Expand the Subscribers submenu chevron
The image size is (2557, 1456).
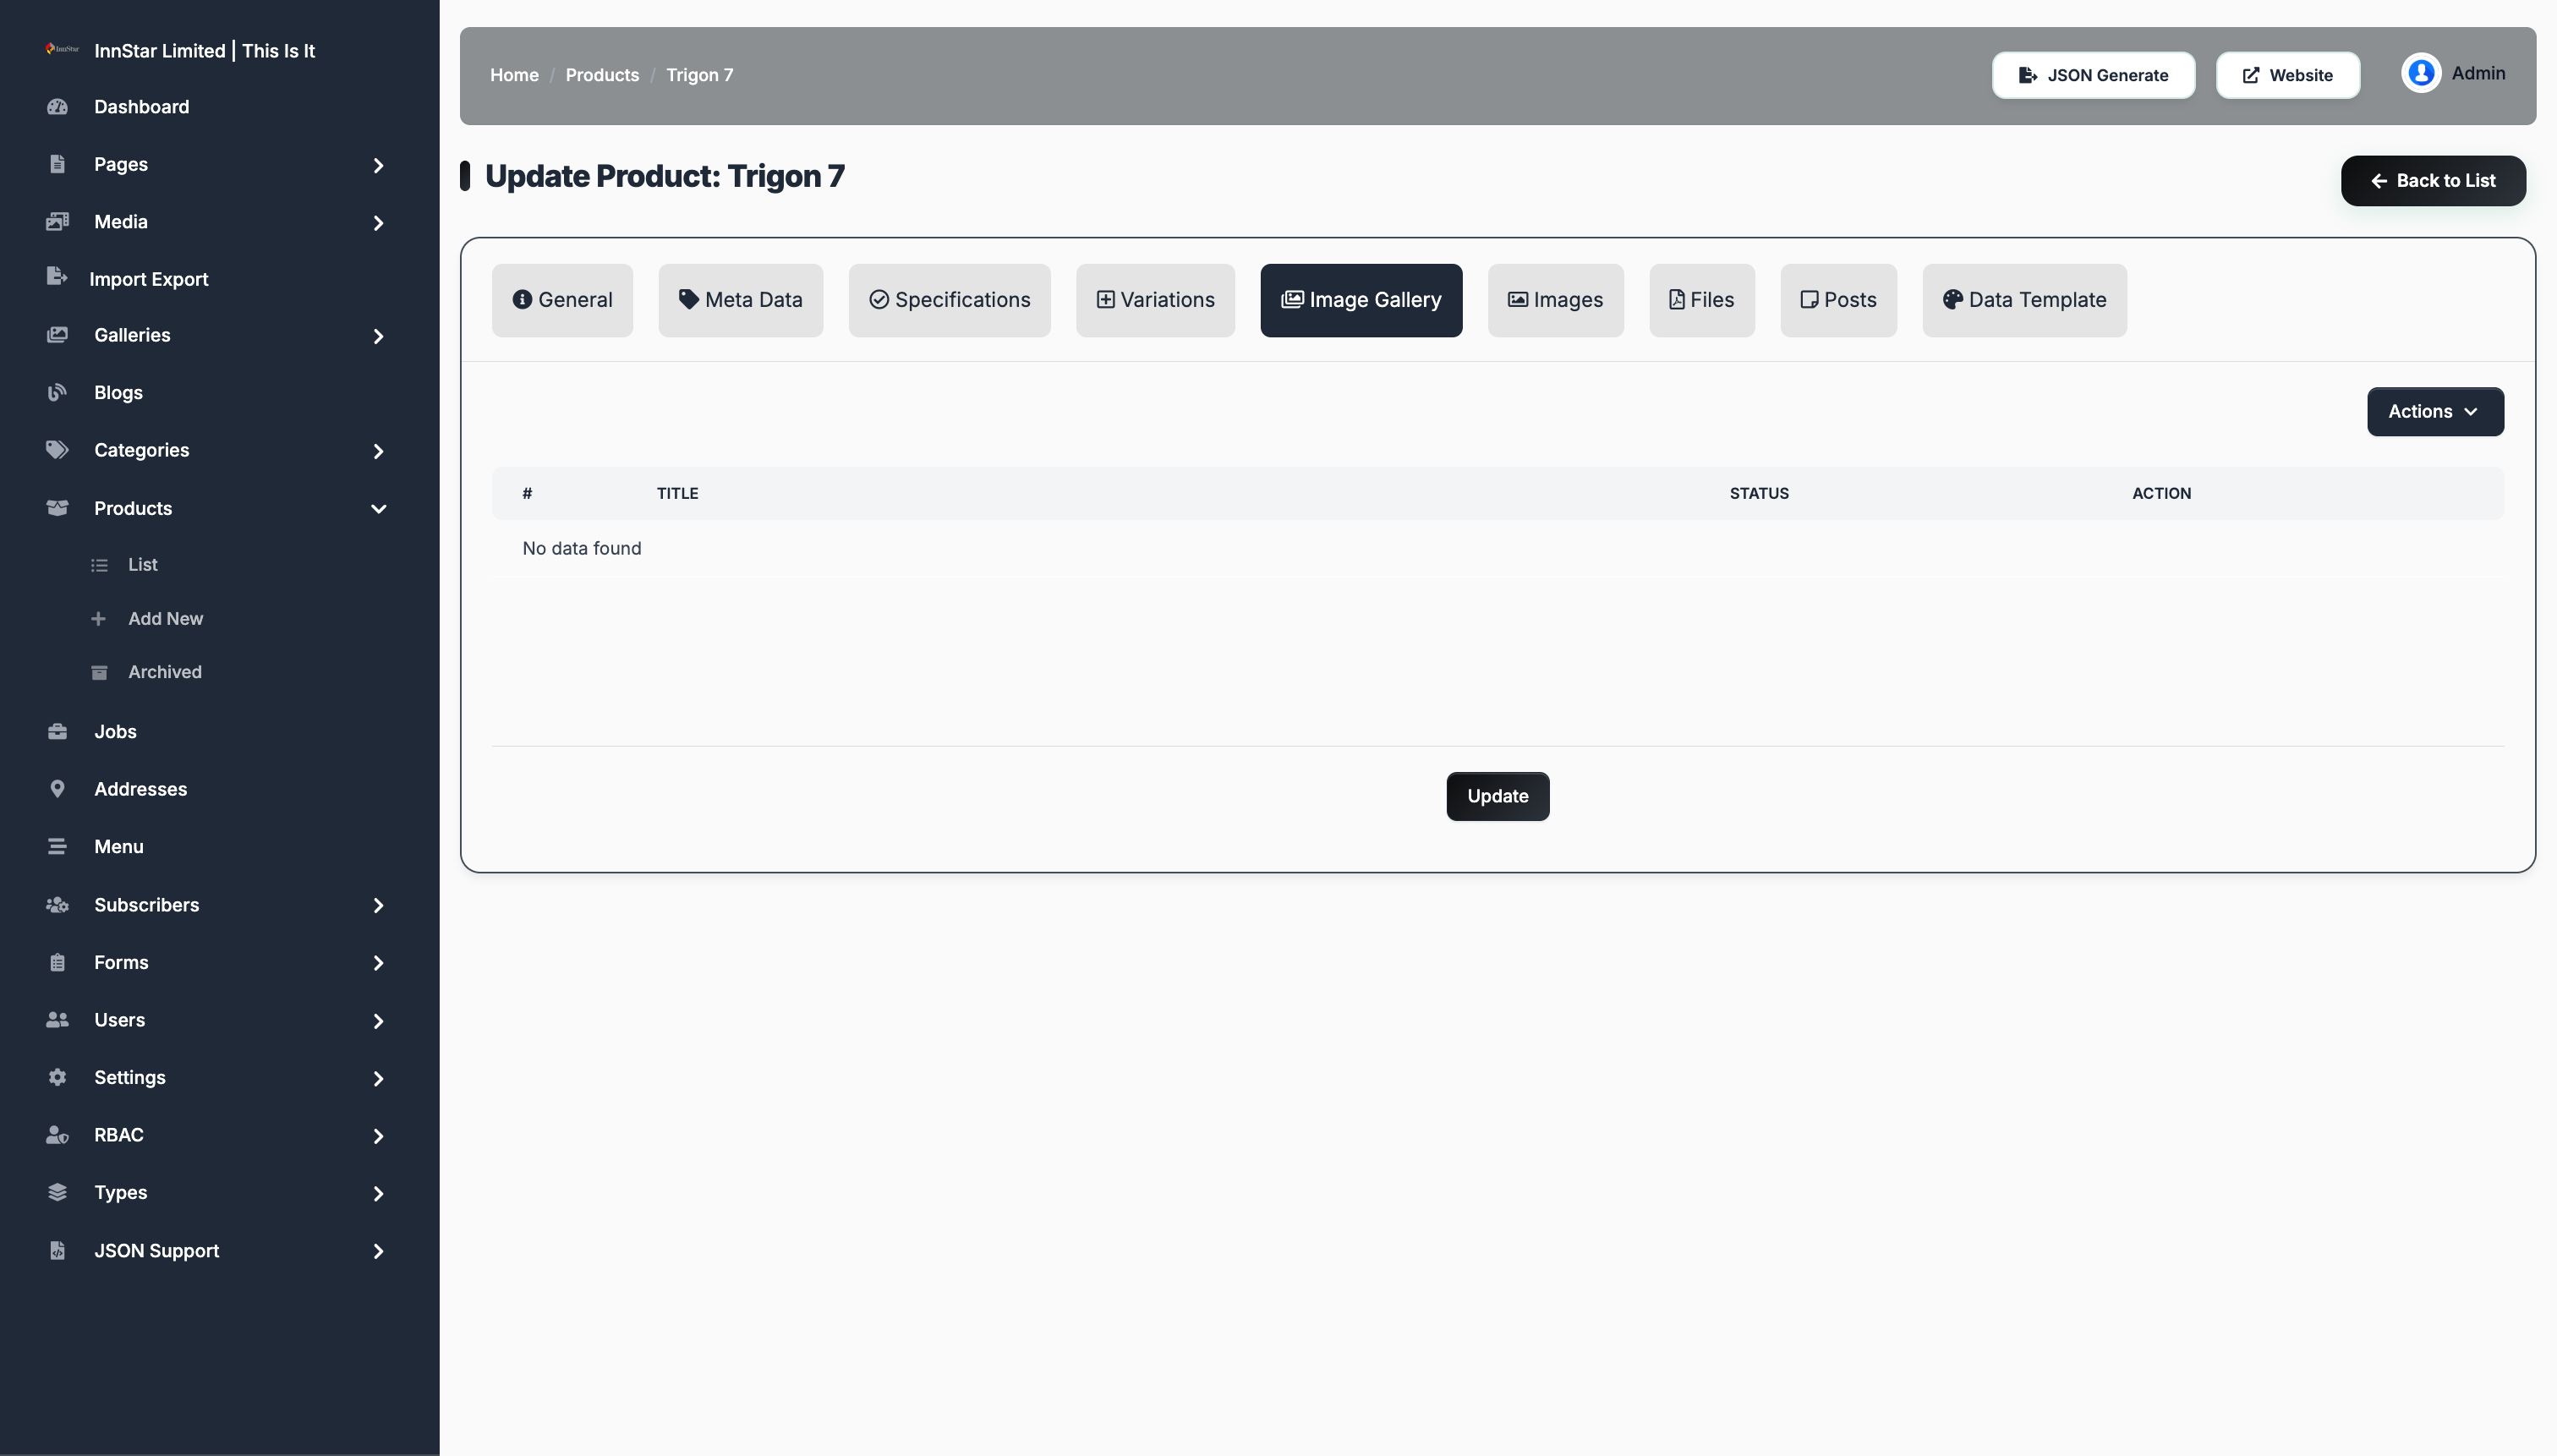378,905
